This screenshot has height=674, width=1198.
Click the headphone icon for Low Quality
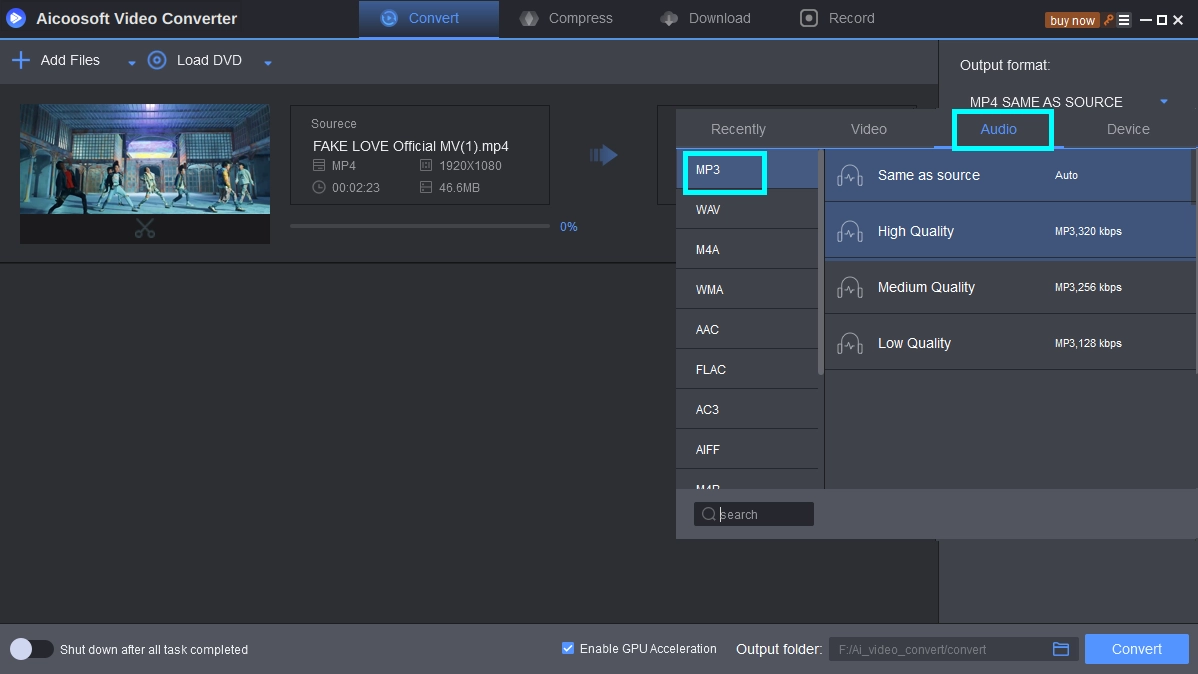pos(849,343)
